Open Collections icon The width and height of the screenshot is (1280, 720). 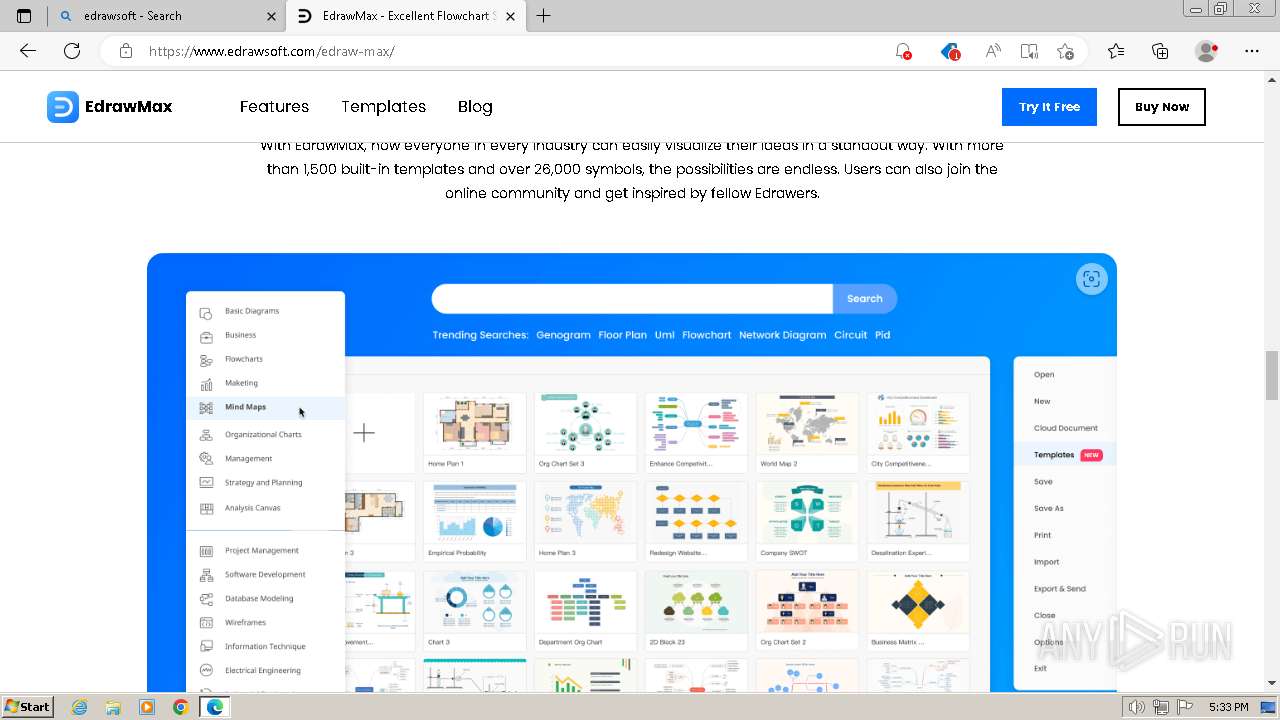click(1160, 51)
